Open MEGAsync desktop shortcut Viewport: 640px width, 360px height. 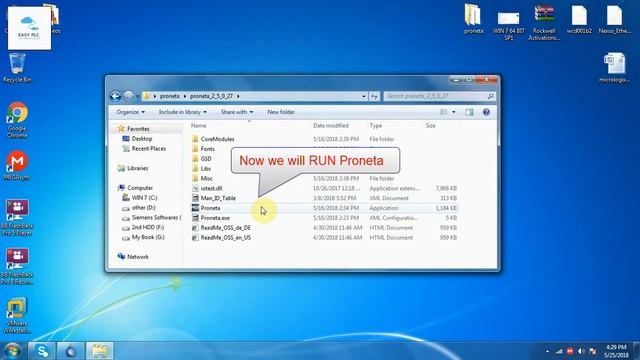tap(17, 165)
